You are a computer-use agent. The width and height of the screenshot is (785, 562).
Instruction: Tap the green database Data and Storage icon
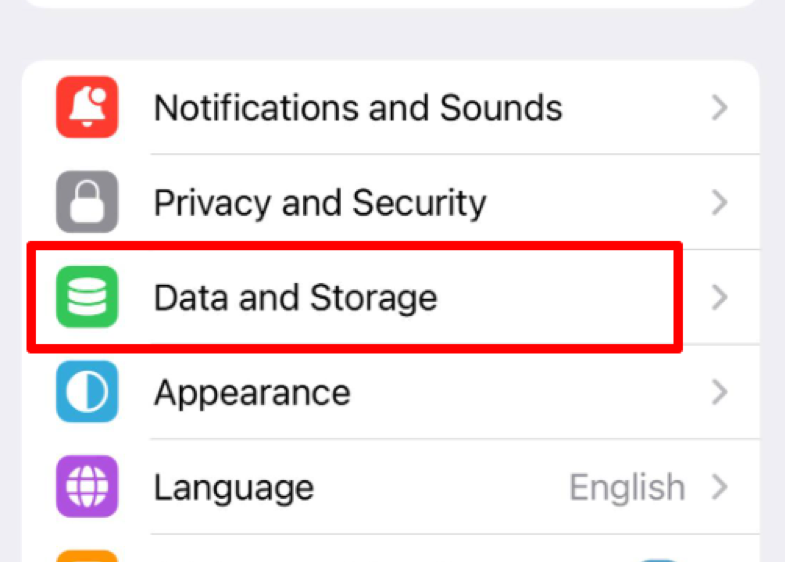[87, 297]
